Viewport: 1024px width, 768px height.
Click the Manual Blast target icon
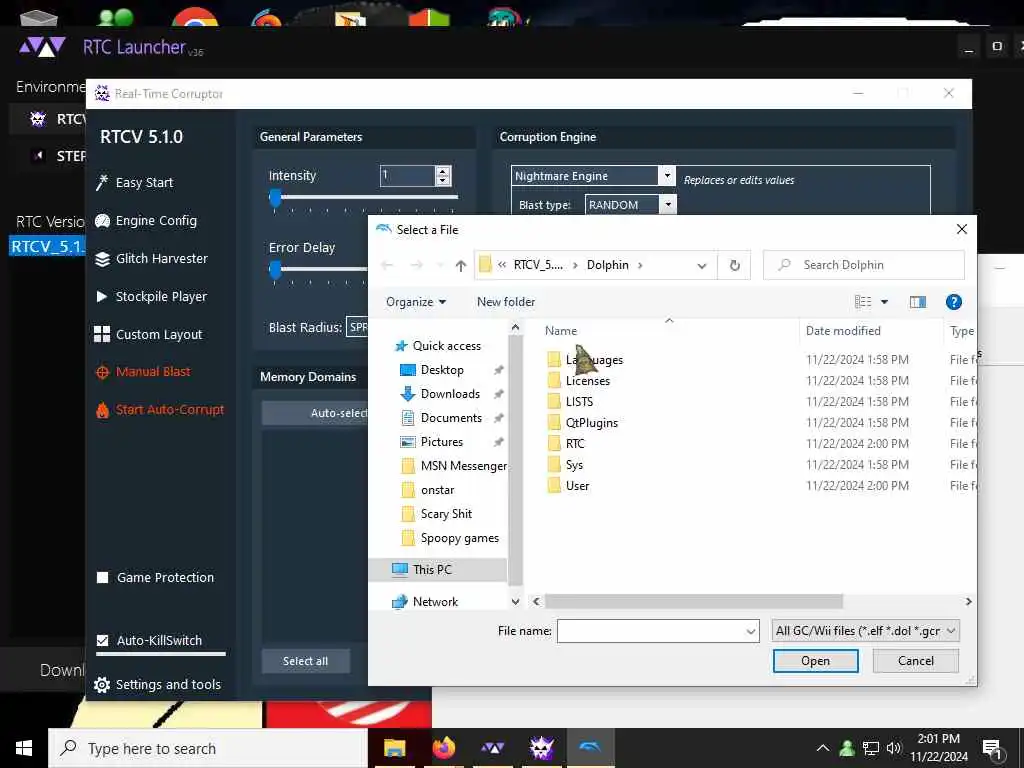(103, 372)
